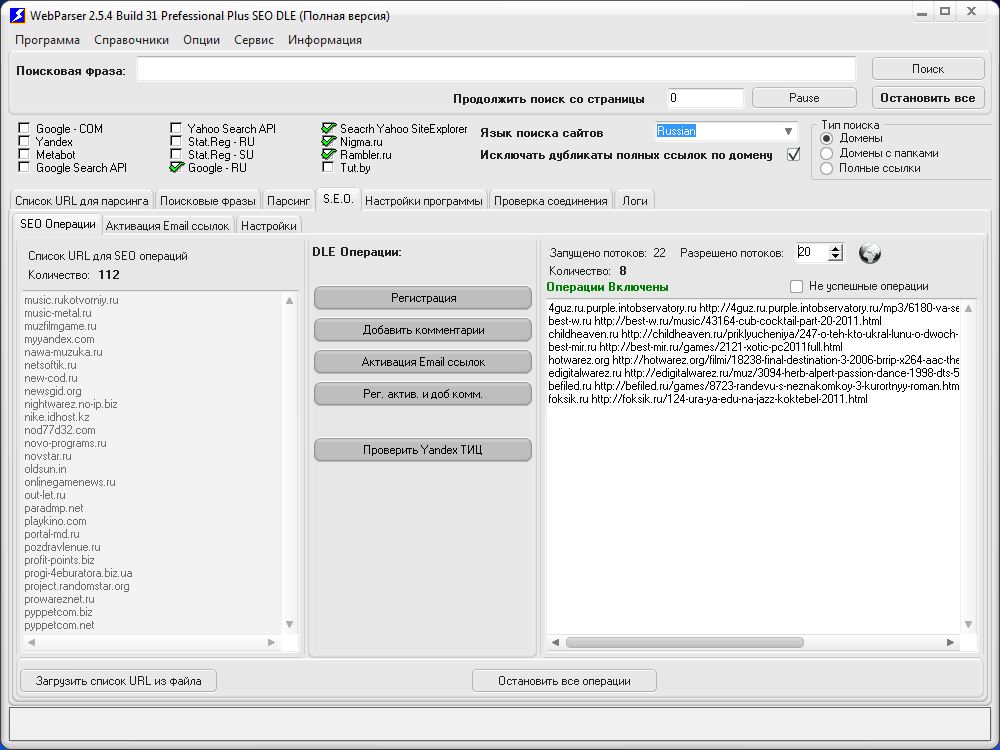Uncheck Seacrh Yahoo SiteExplorer checkbox
The width and height of the screenshot is (1000, 750).
pos(328,128)
